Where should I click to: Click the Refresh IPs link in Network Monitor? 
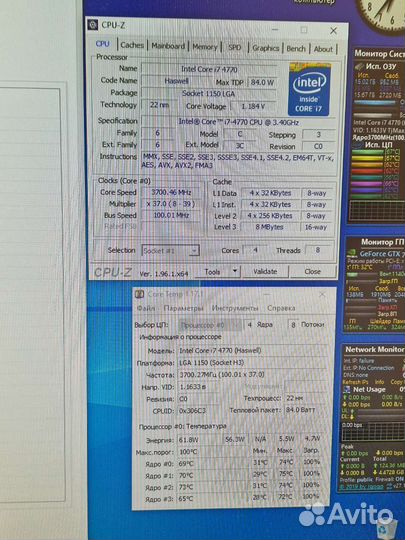coord(357,382)
